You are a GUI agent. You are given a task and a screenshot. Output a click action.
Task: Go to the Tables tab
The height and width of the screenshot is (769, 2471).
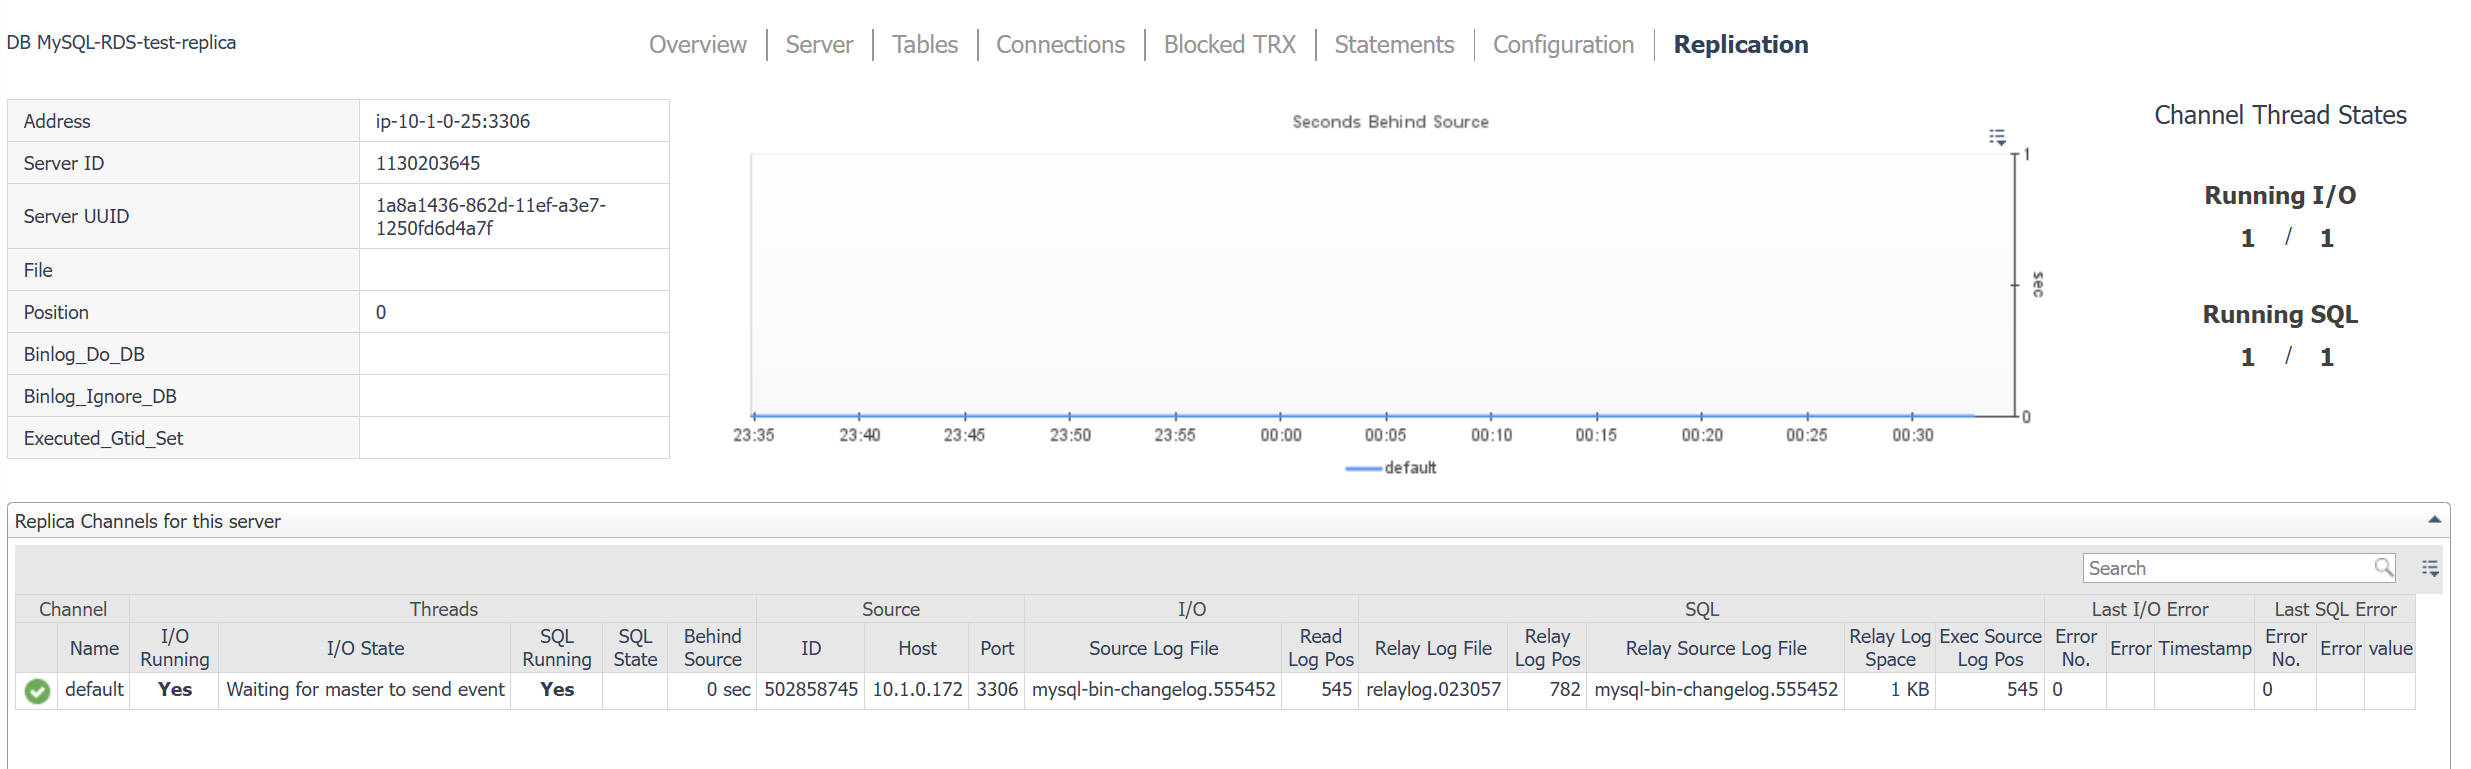pos(924,45)
